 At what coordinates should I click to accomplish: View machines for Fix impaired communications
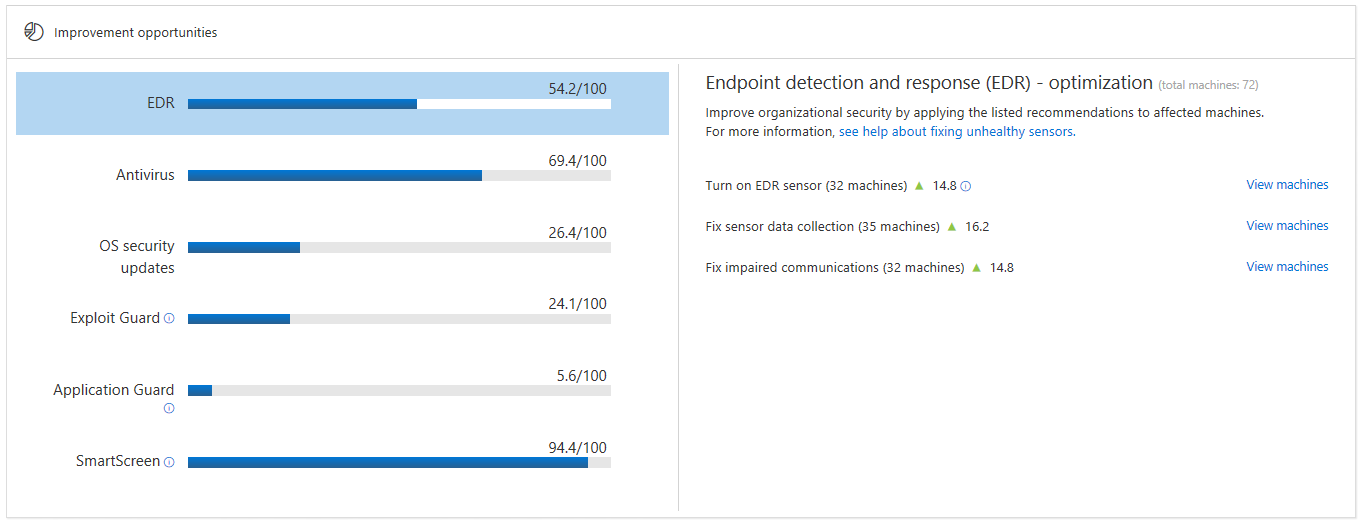[1287, 267]
